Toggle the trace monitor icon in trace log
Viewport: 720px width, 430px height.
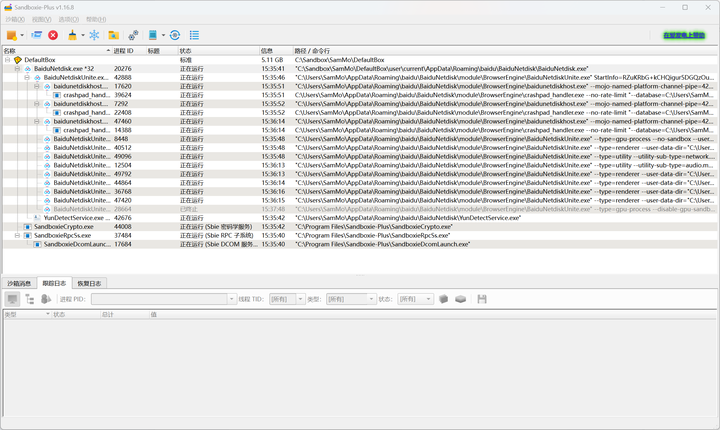[x=12, y=299]
